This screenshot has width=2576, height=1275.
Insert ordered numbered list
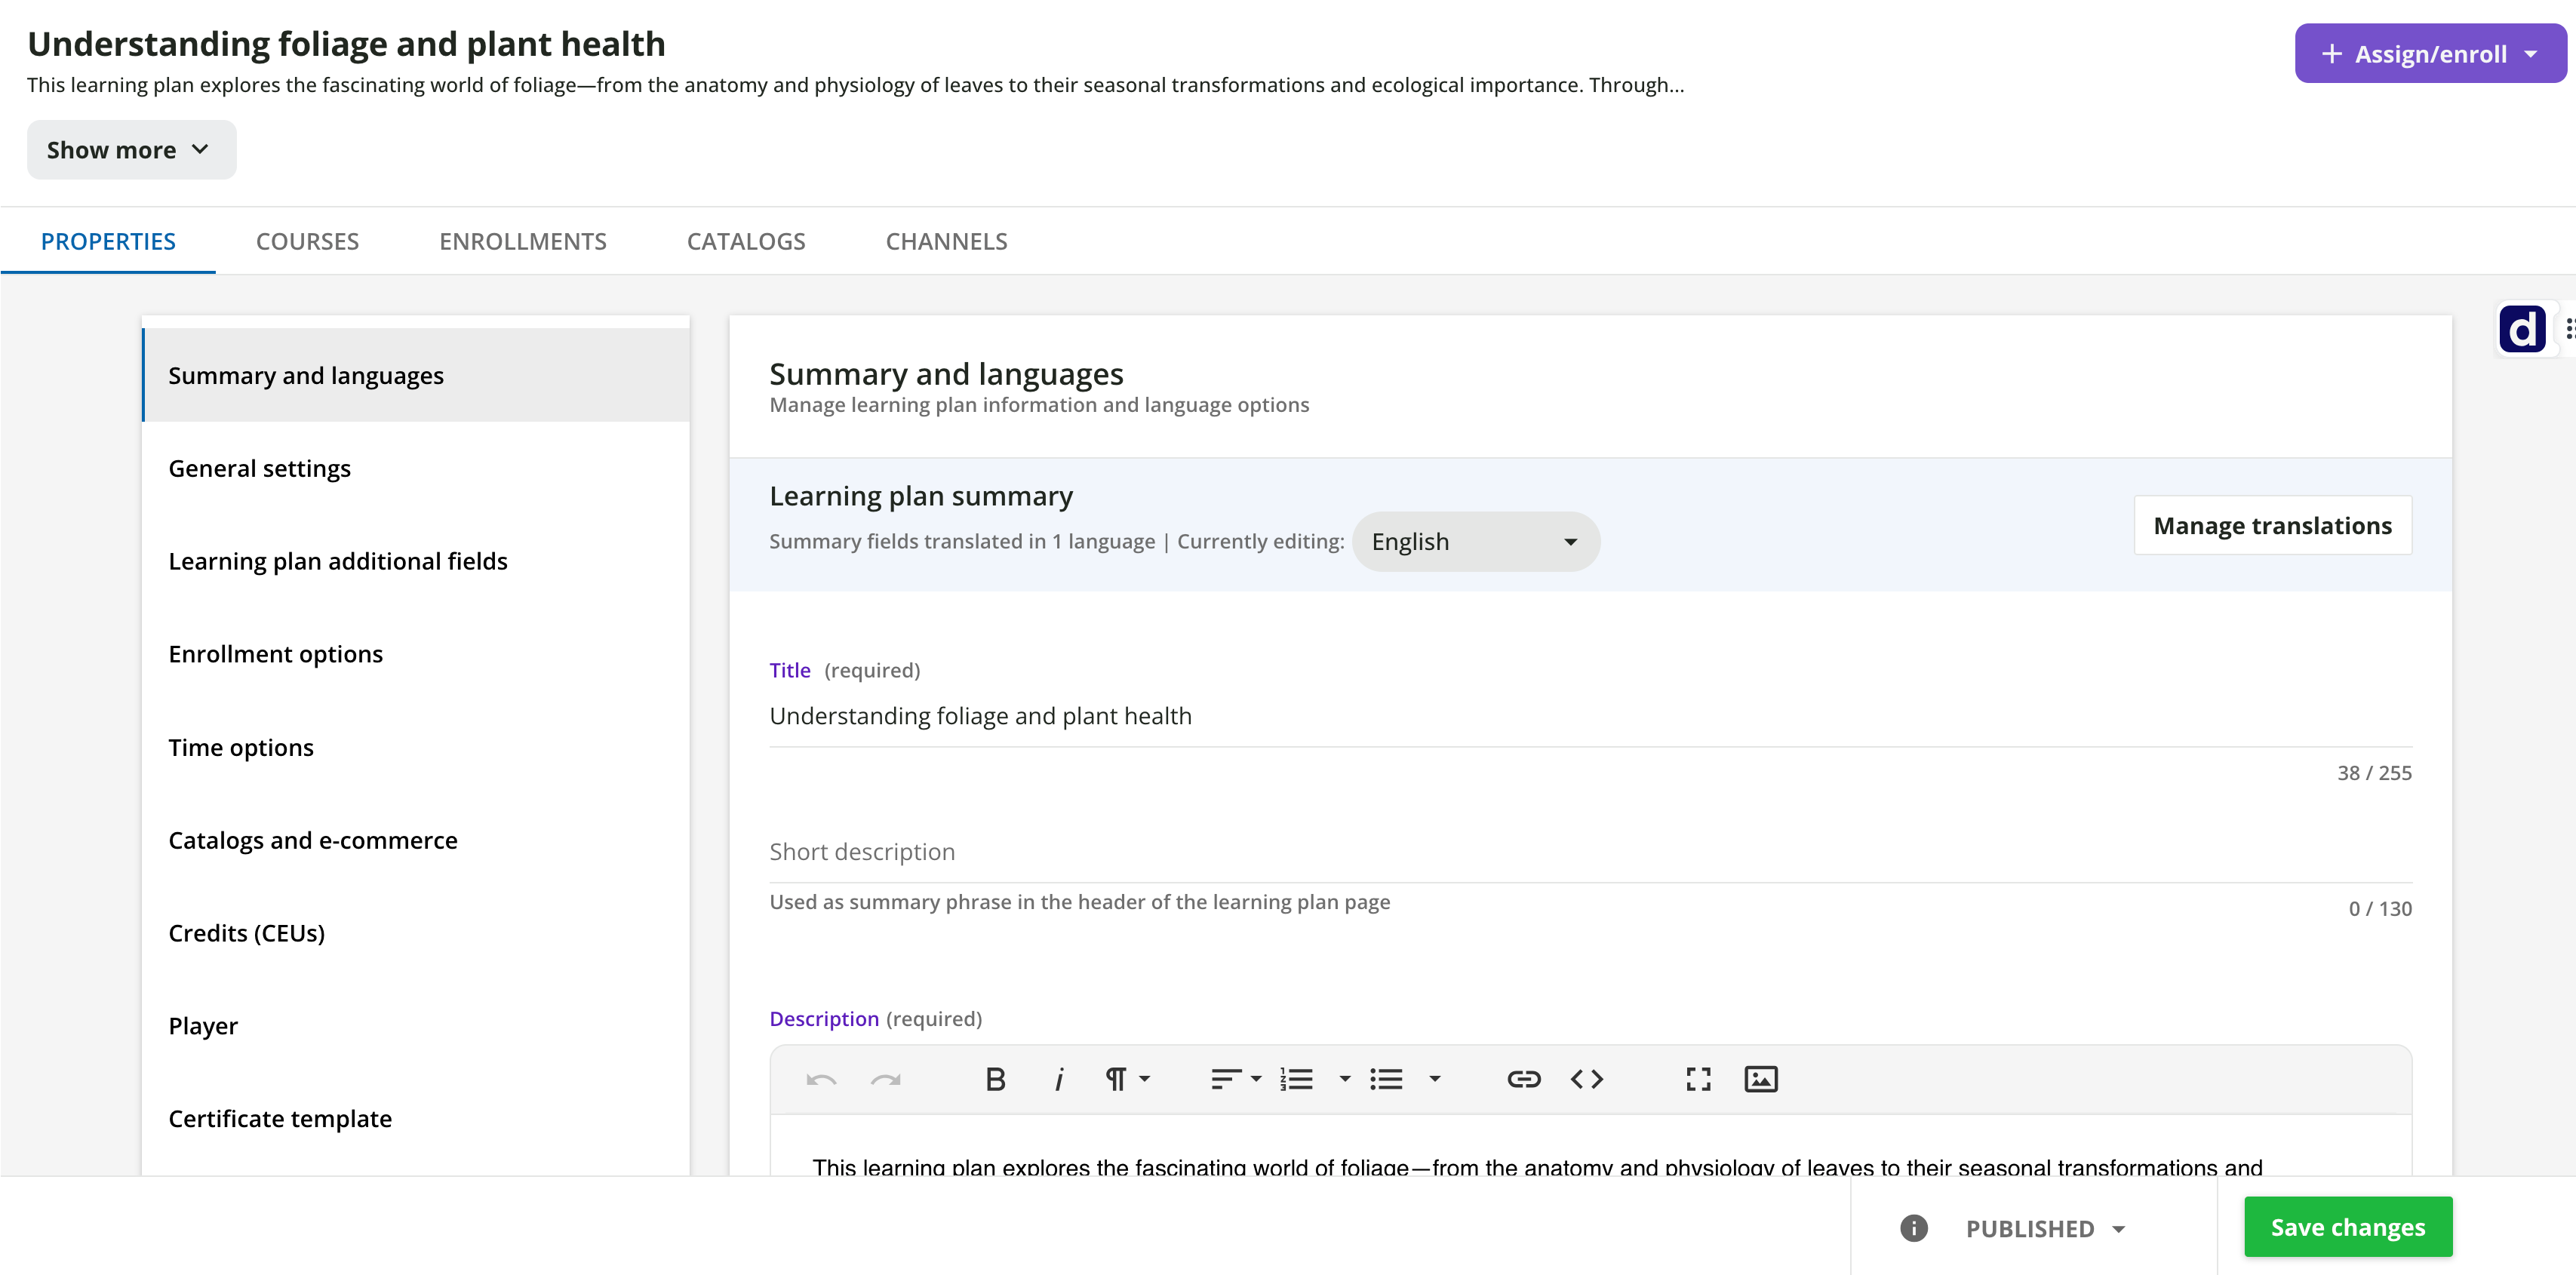[1296, 1079]
